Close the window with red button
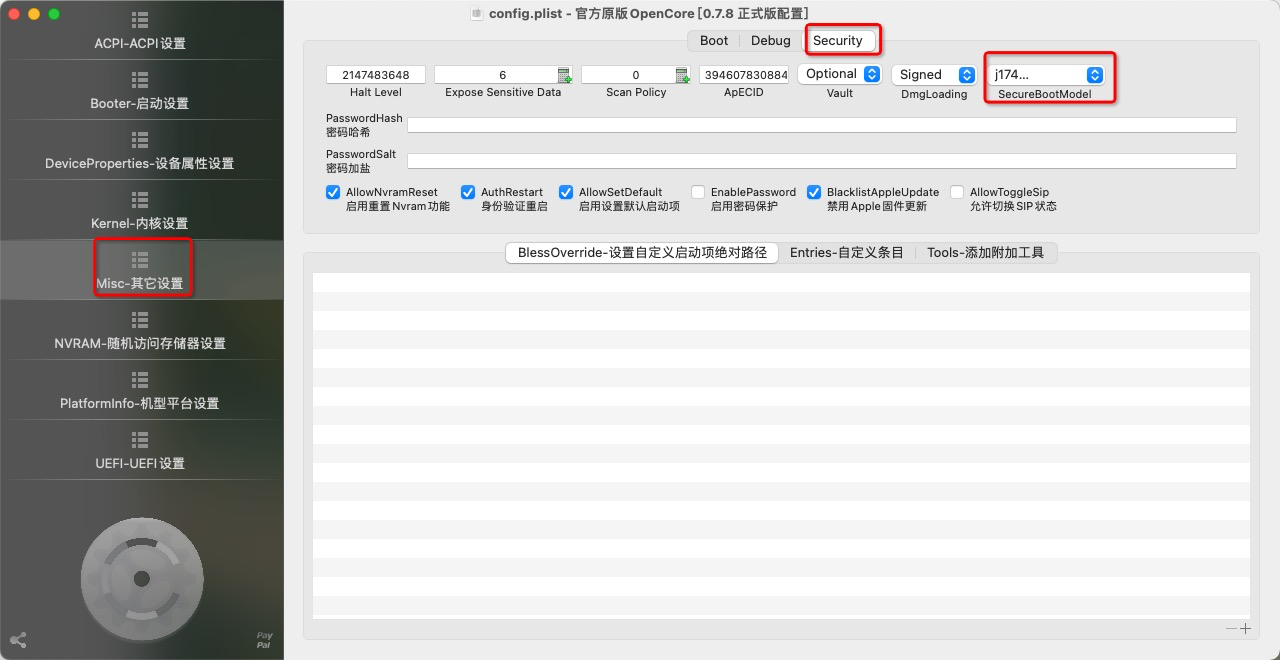1280x660 pixels. click(14, 14)
